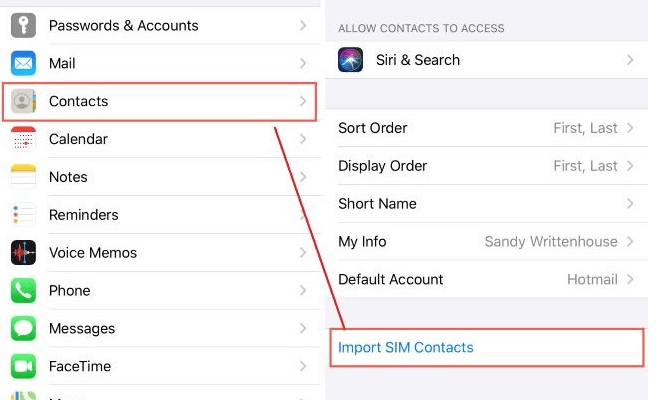Tap the Contacts app icon
Image resolution: width=671 pixels, height=400 pixels.
click(23, 101)
